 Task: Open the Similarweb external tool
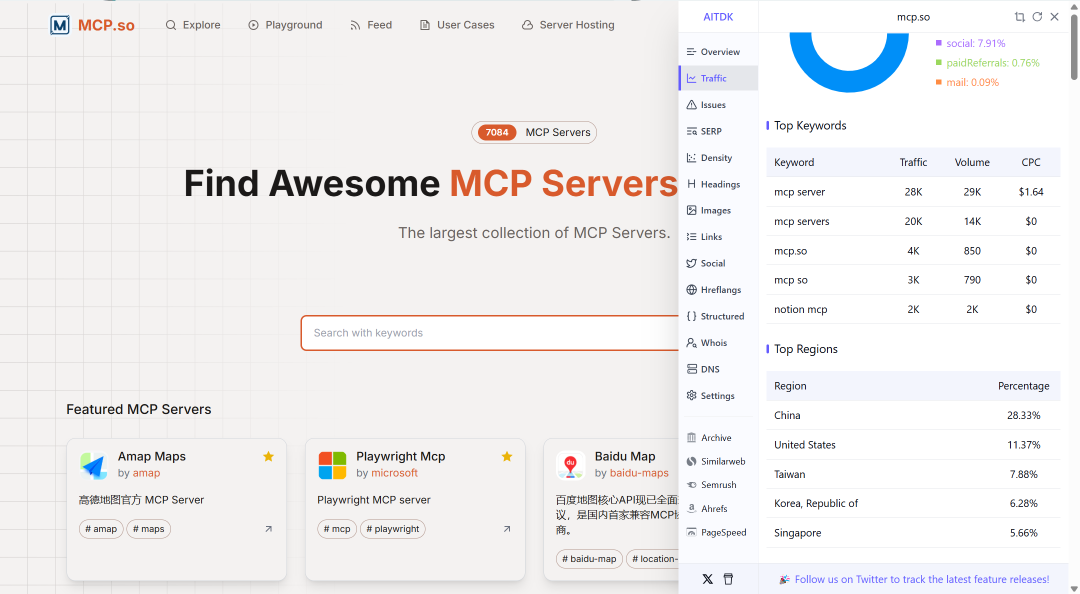(718, 461)
